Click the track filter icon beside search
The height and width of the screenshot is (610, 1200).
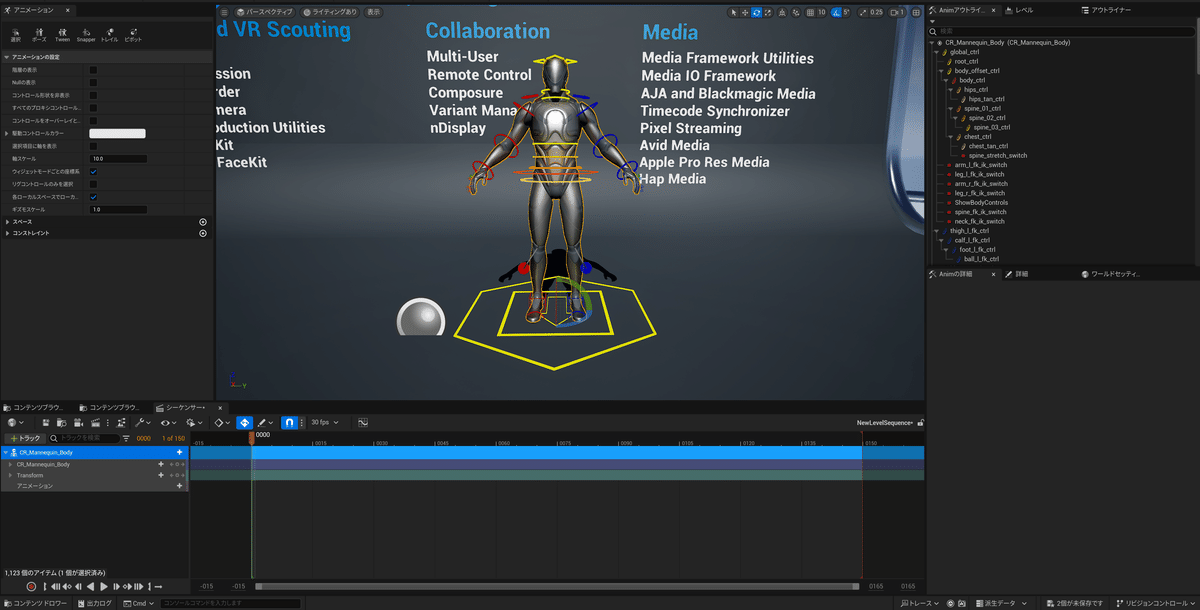(126, 438)
